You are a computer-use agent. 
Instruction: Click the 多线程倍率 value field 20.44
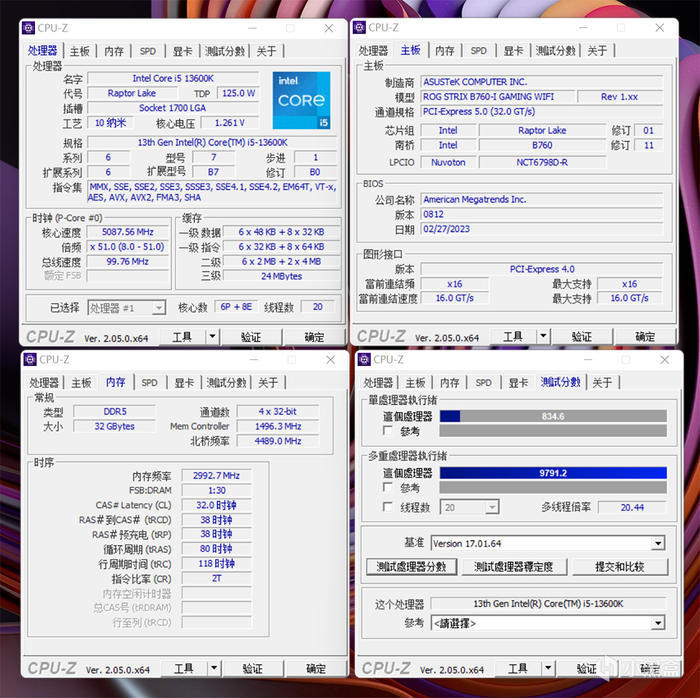632,507
